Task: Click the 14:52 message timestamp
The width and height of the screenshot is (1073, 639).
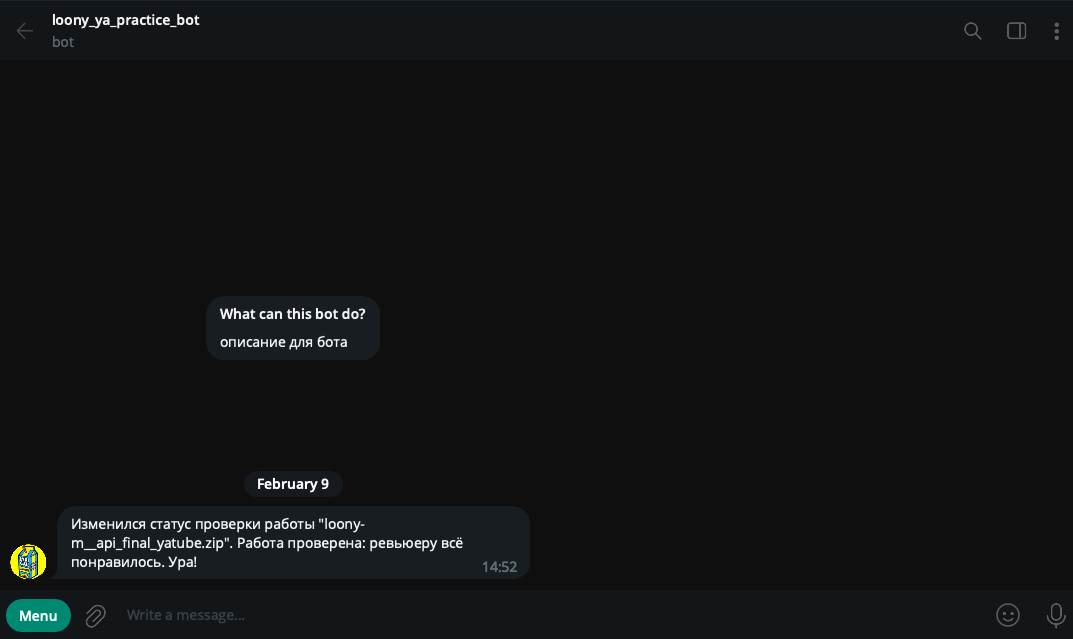Action: coord(499,567)
